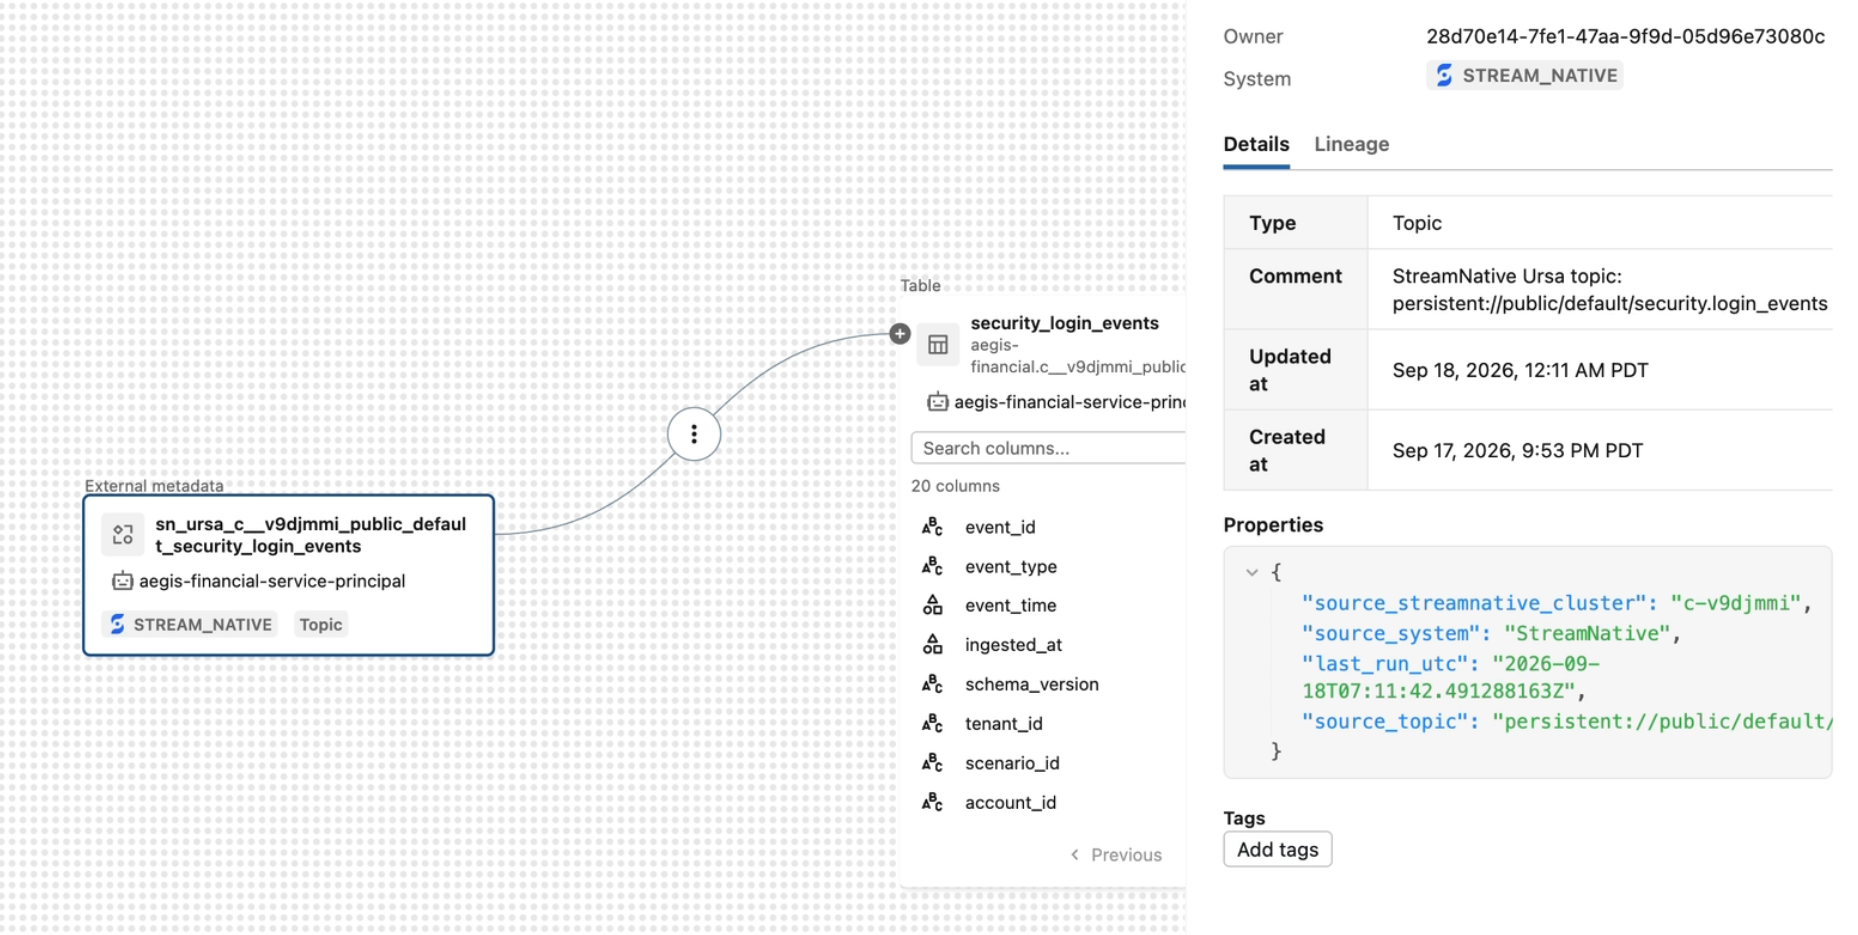Click the principal icon under security_login_events table
Viewport: 1858px width, 935px height.
[x=938, y=402]
